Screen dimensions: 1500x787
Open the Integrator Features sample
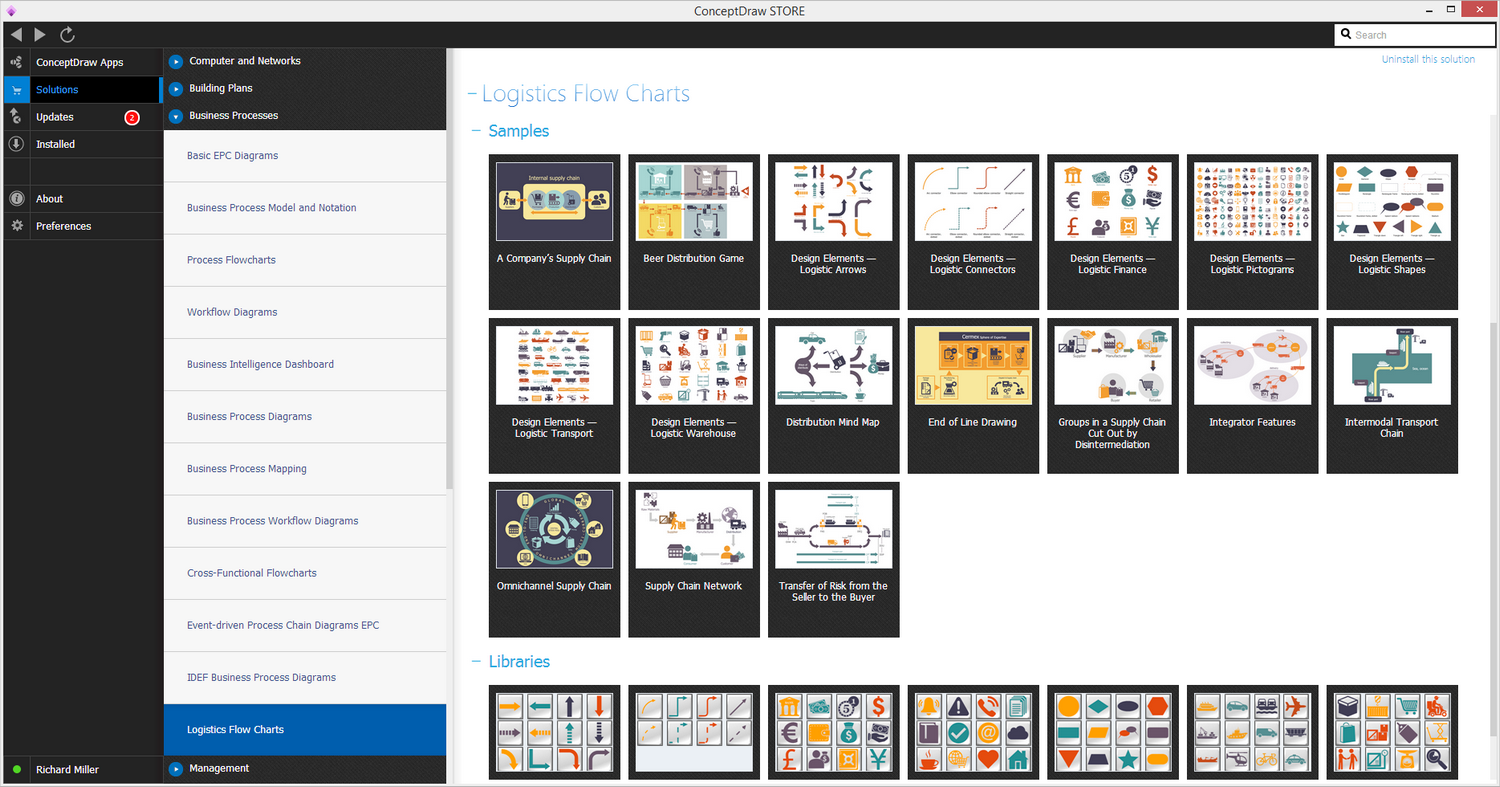tap(1252, 396)
